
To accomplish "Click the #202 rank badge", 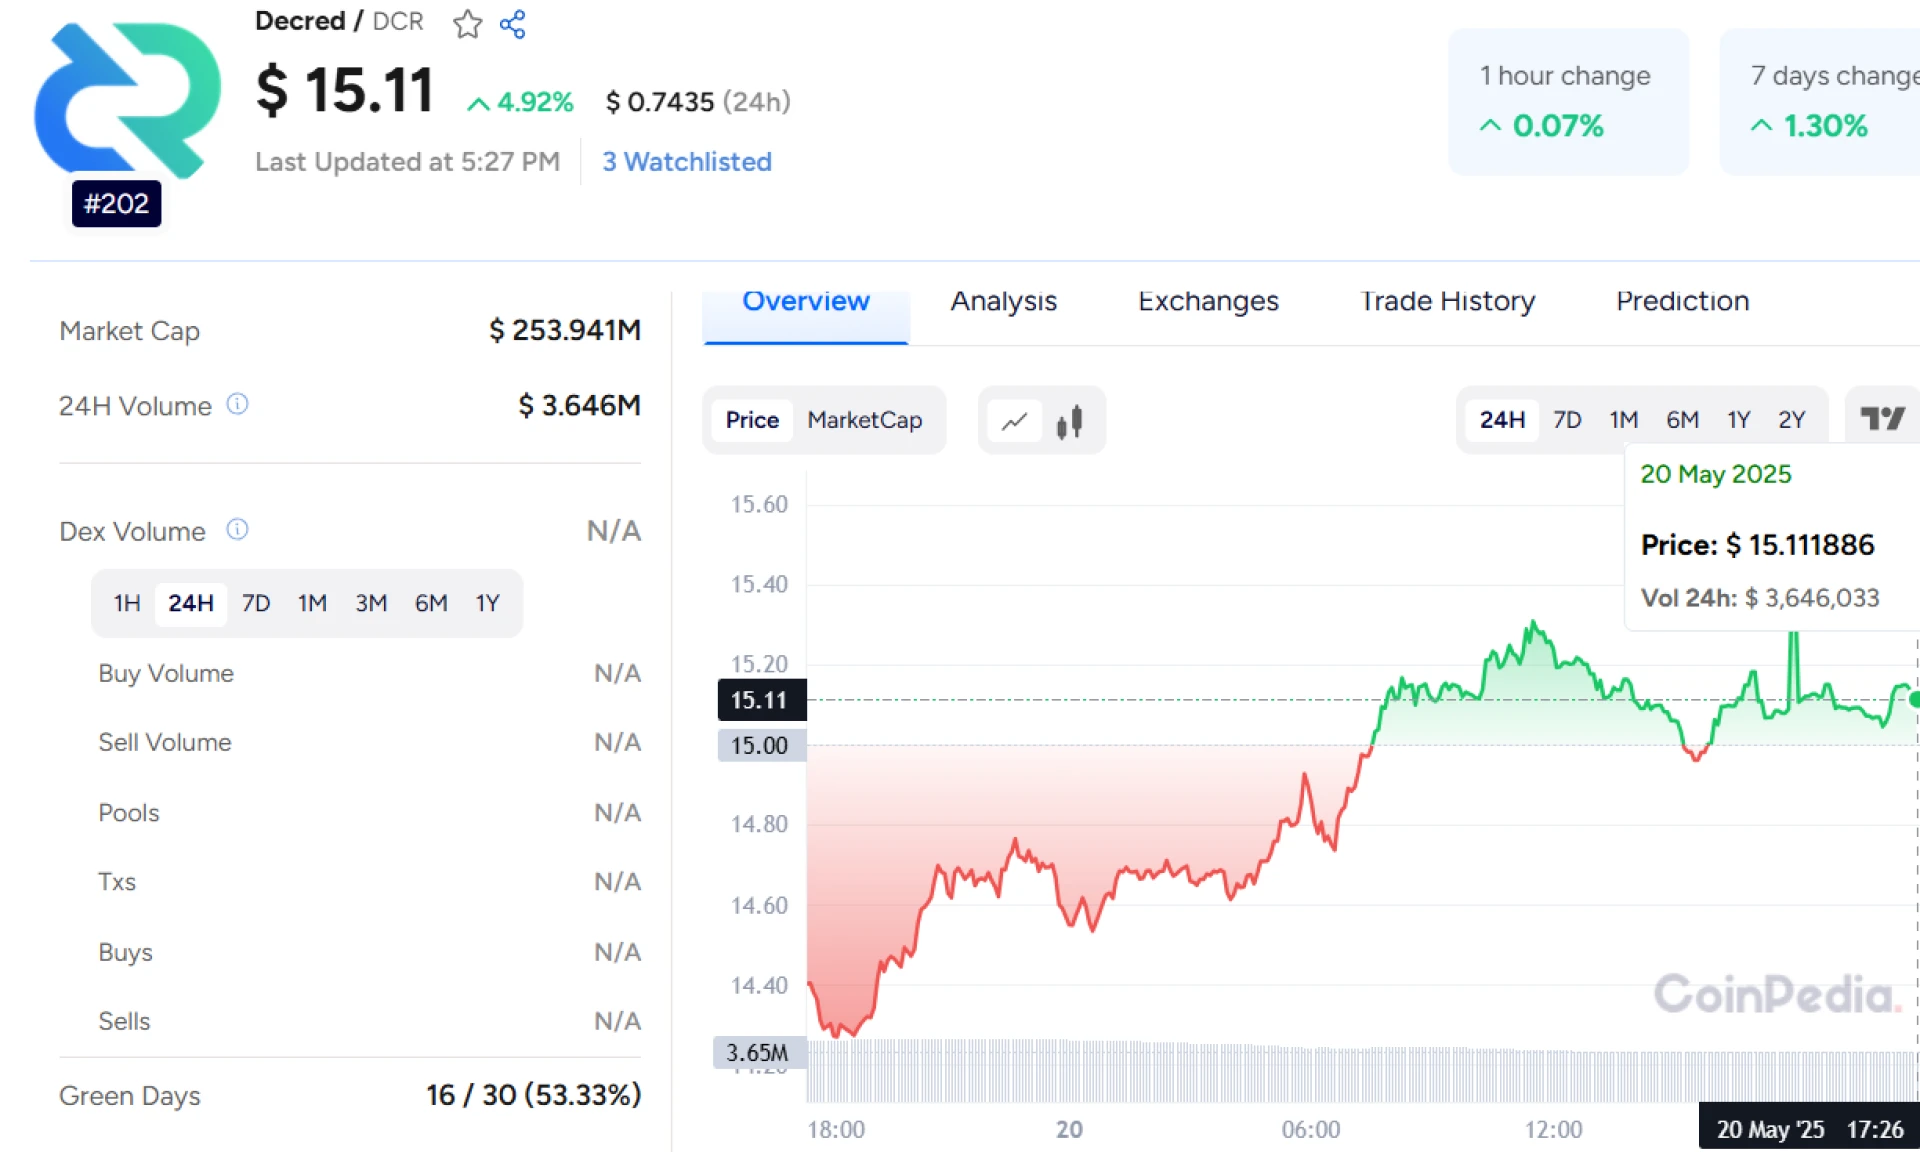I will (x=116, y=204).
